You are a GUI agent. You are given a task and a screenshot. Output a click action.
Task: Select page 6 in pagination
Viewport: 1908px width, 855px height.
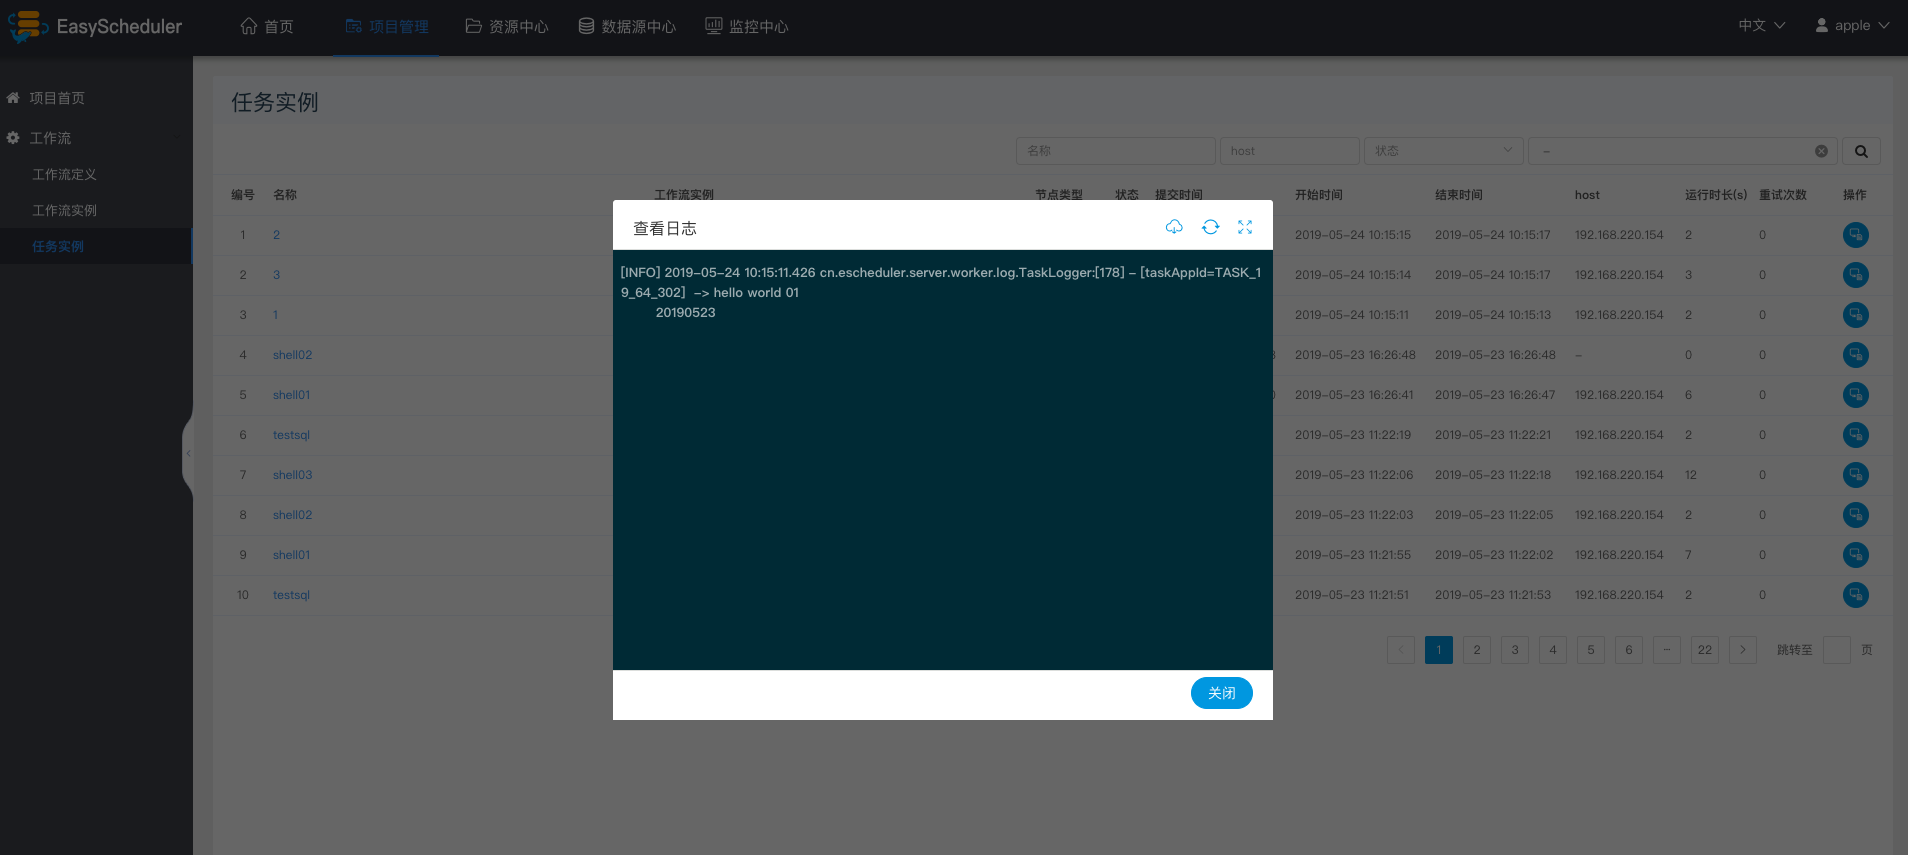click(x=1629, y=650)
